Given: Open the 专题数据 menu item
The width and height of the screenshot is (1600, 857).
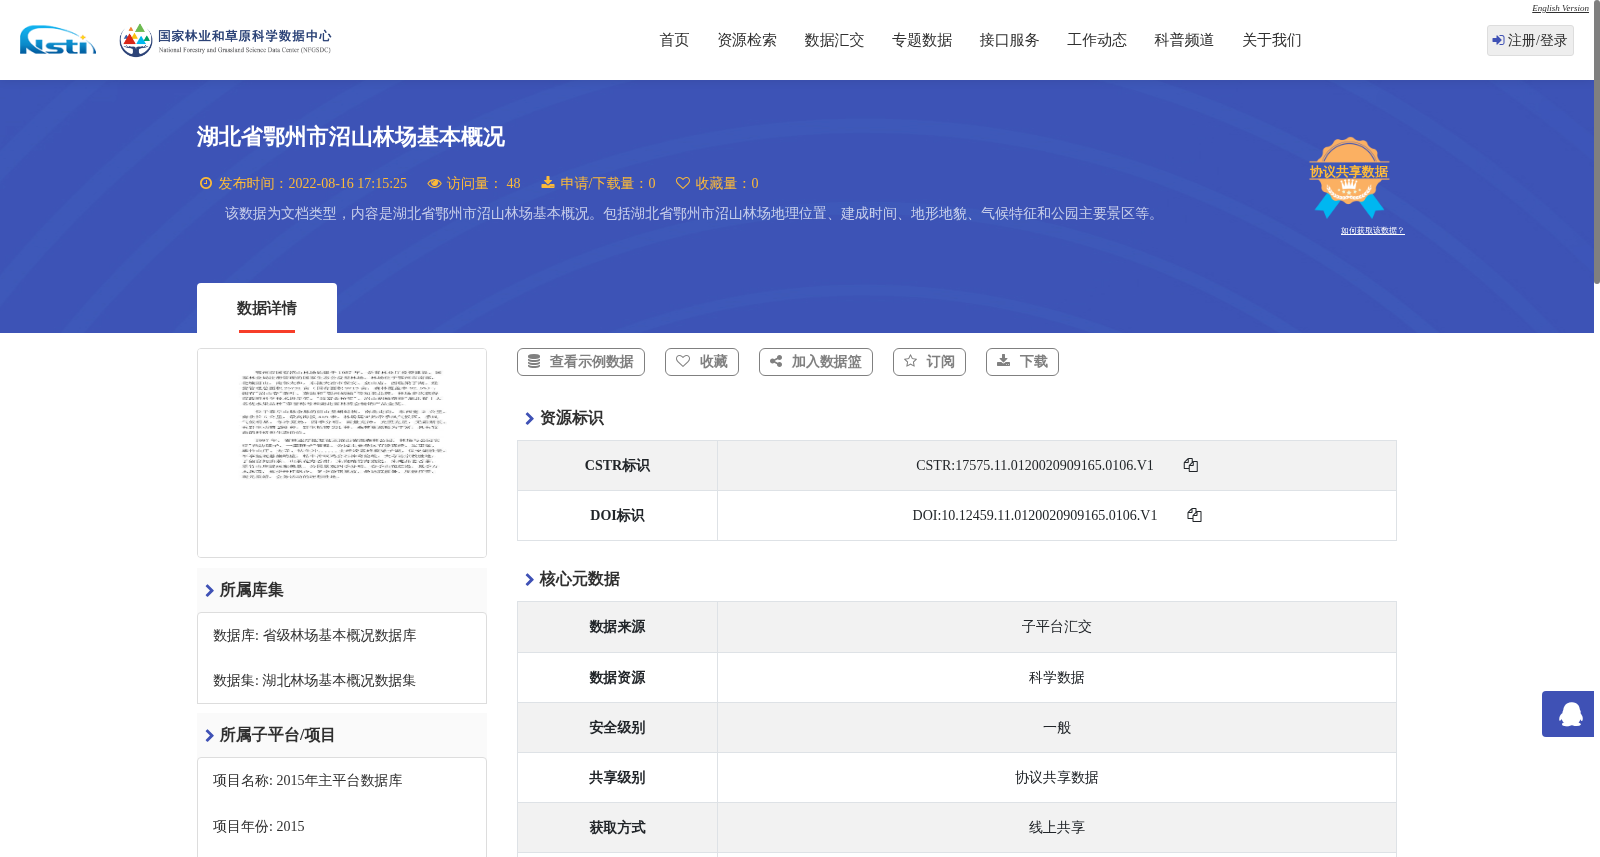Looking at the screenshot, I should point(922,40).
